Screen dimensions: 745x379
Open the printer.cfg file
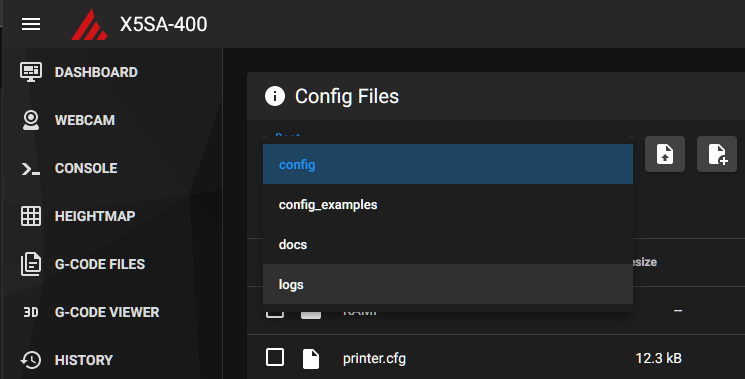pyautogui.click(x=374, y=358)
